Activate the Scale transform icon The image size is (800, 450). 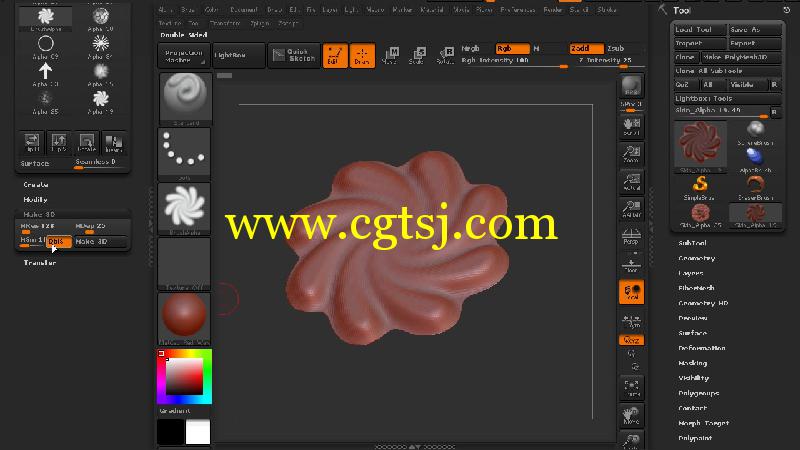[x=417, y=55]
